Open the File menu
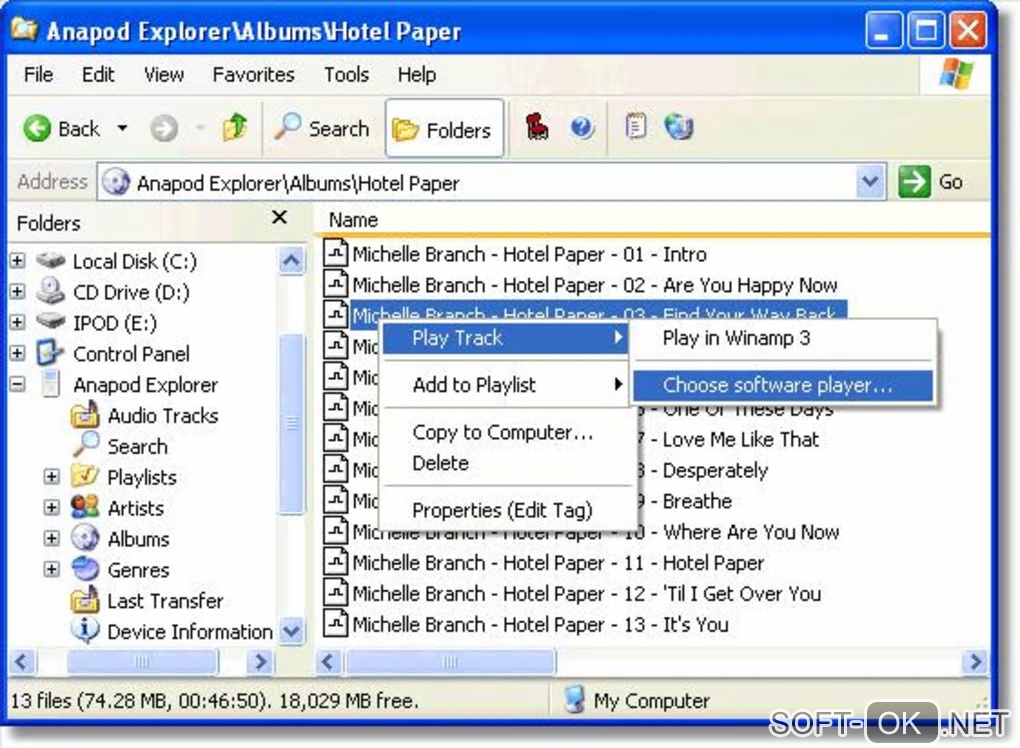The height and width of the screenshot is (748, 1020). pos(38,75)
